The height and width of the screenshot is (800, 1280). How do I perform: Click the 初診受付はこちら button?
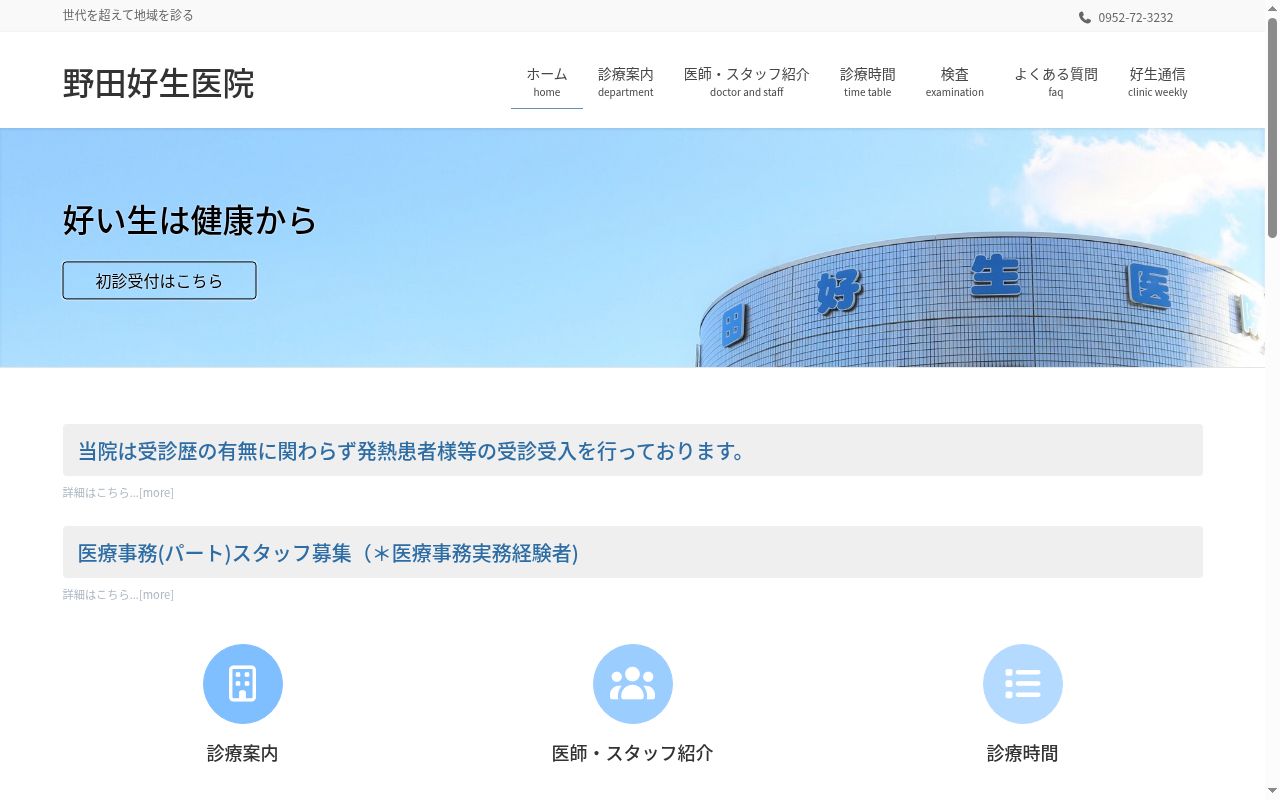click(x=159, y=280)
